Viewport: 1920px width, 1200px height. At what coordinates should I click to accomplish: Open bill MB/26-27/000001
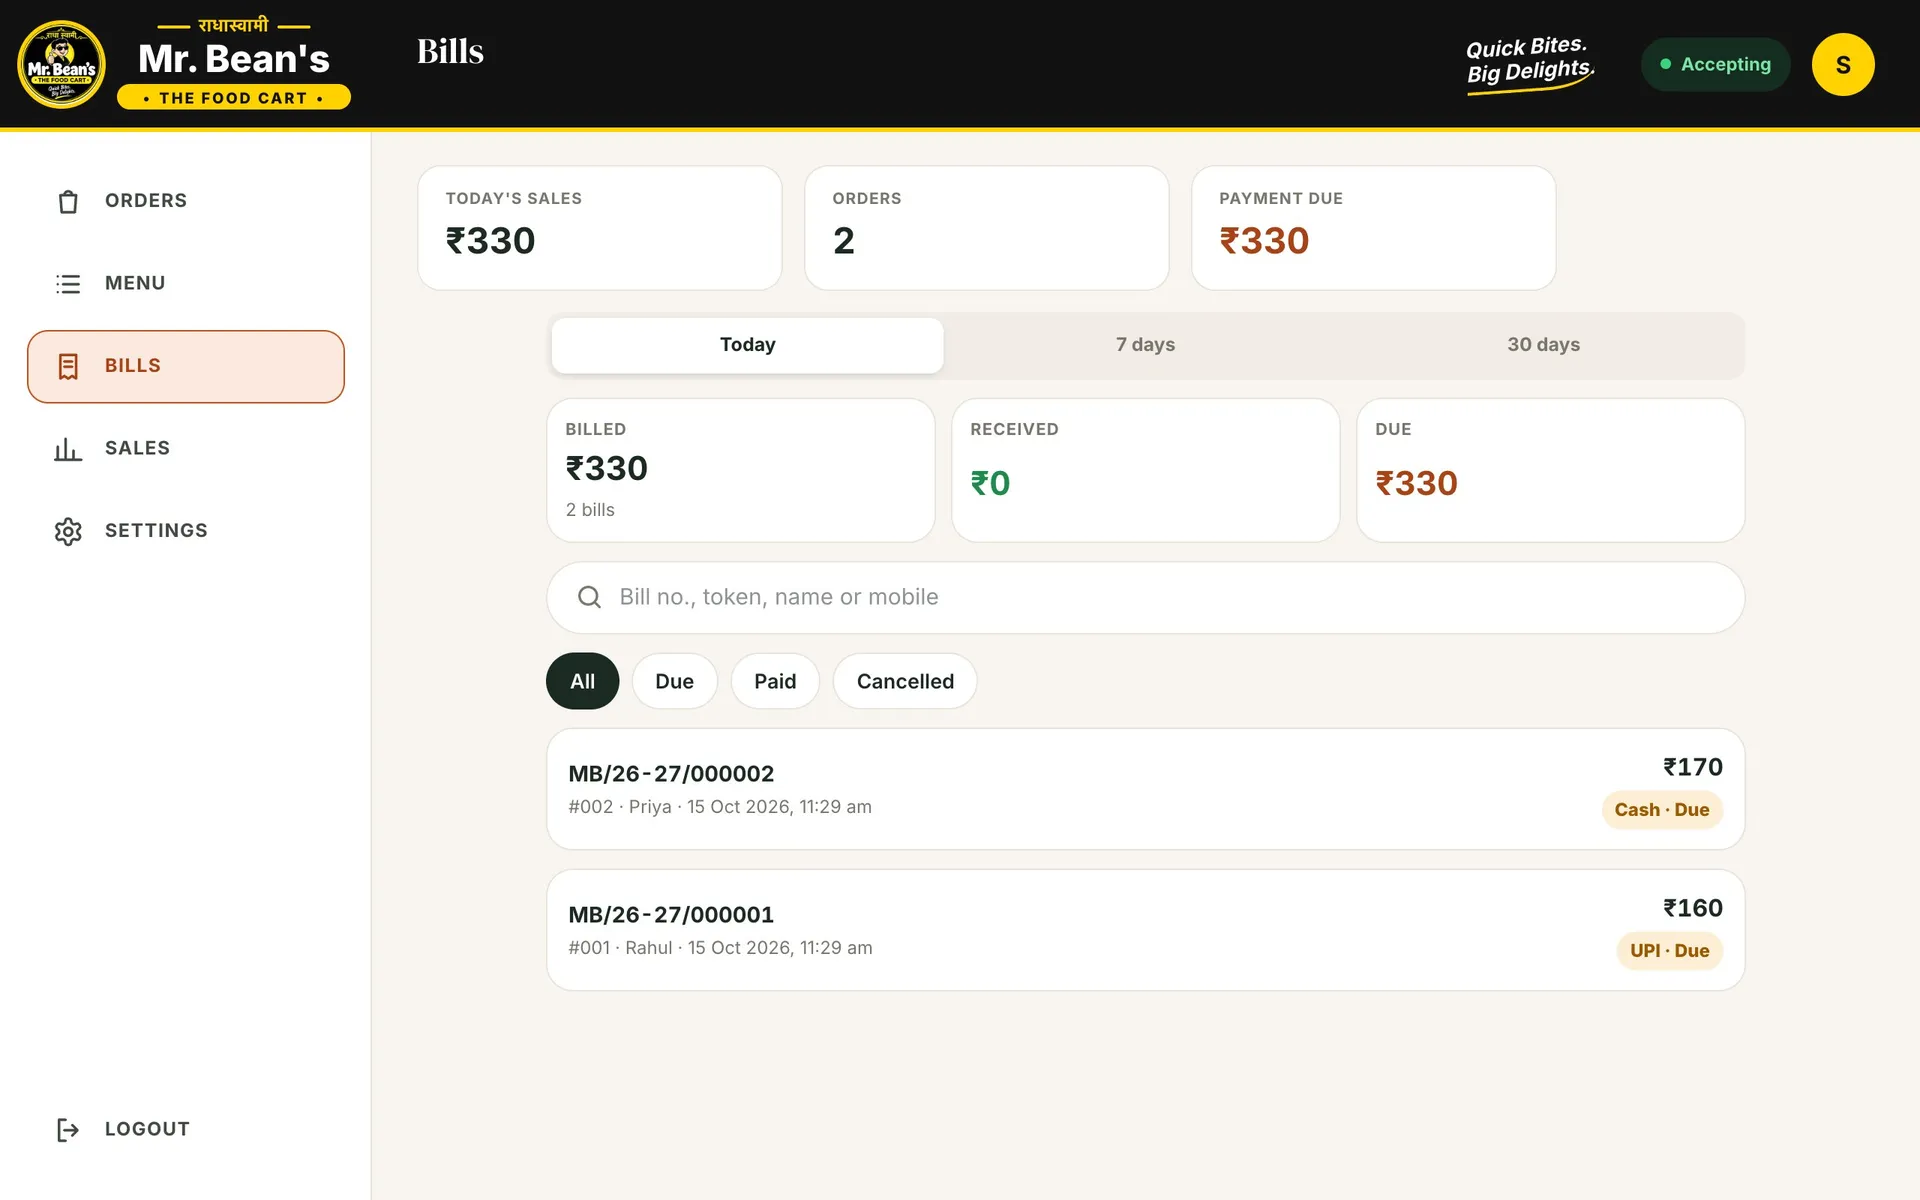1146,930
